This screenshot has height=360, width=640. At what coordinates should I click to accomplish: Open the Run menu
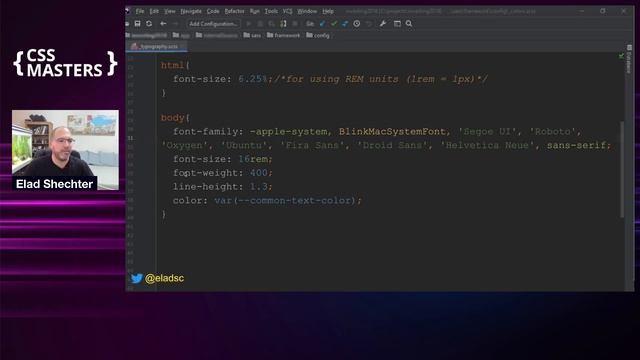pyautogui.click(x=255, y=11)
